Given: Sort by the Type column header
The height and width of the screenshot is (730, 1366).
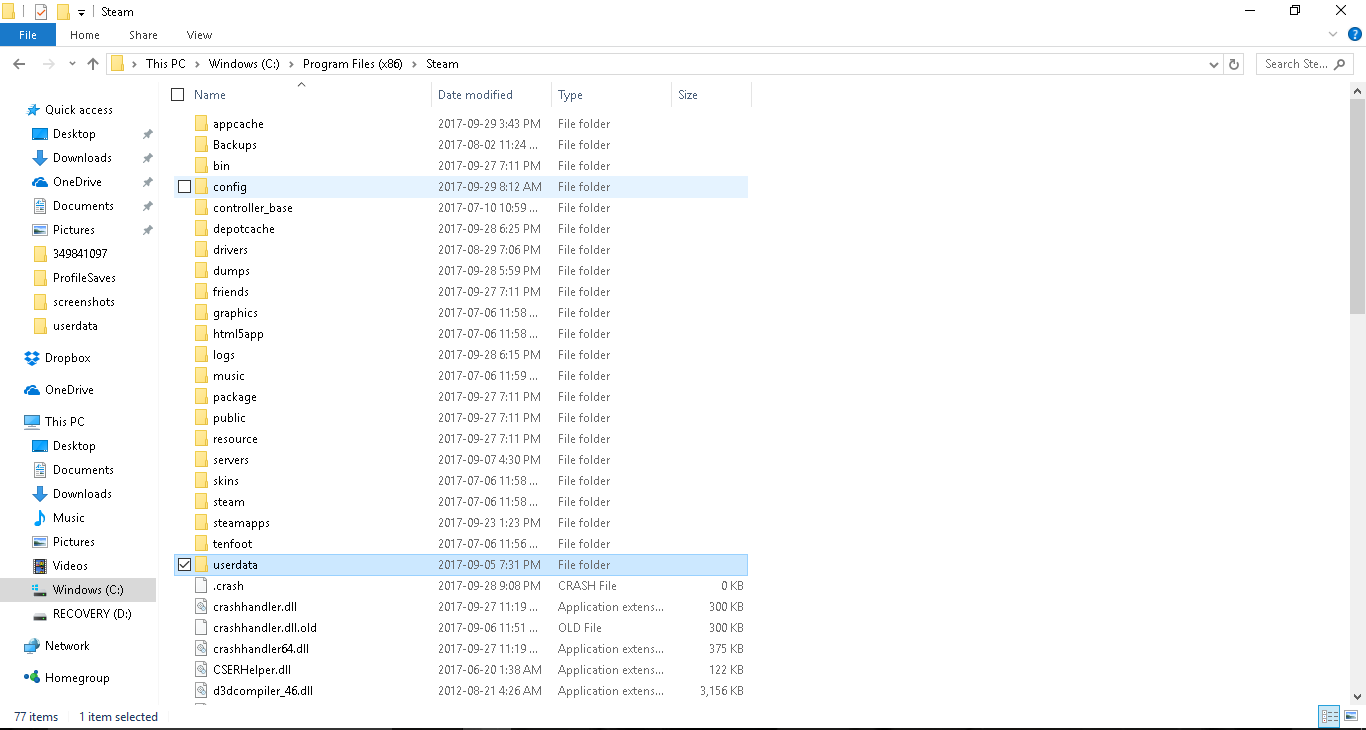Looking at the screenshot, I should [611, 95].
